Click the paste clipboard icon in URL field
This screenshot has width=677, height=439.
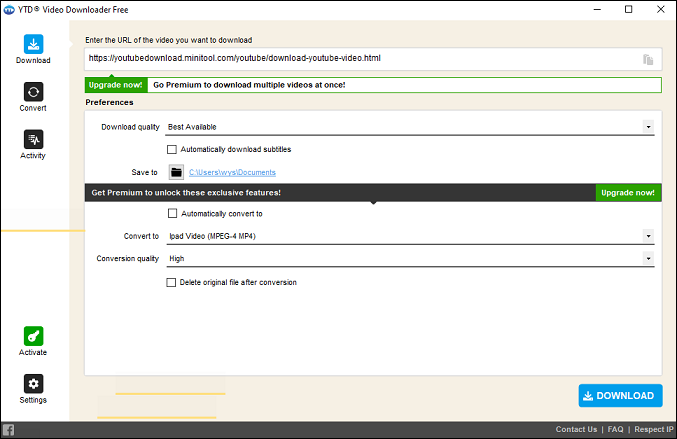pos(648,59)
